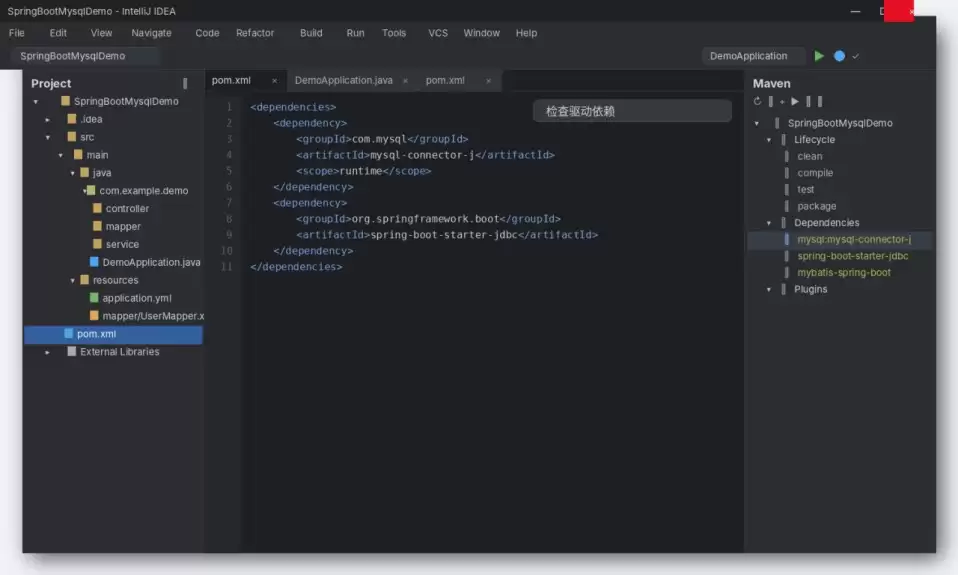Open the Run menu
958x575 pixels.
(355, 33)
